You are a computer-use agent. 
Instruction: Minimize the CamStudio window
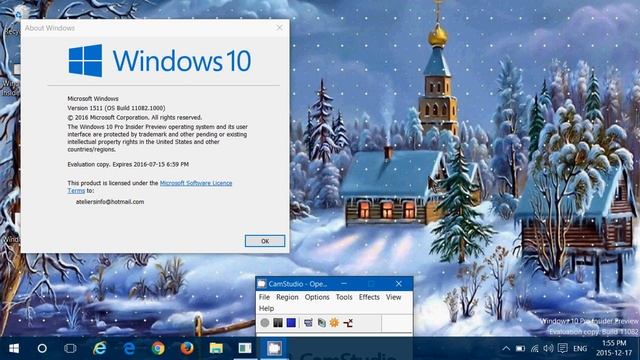click(344, 284)
